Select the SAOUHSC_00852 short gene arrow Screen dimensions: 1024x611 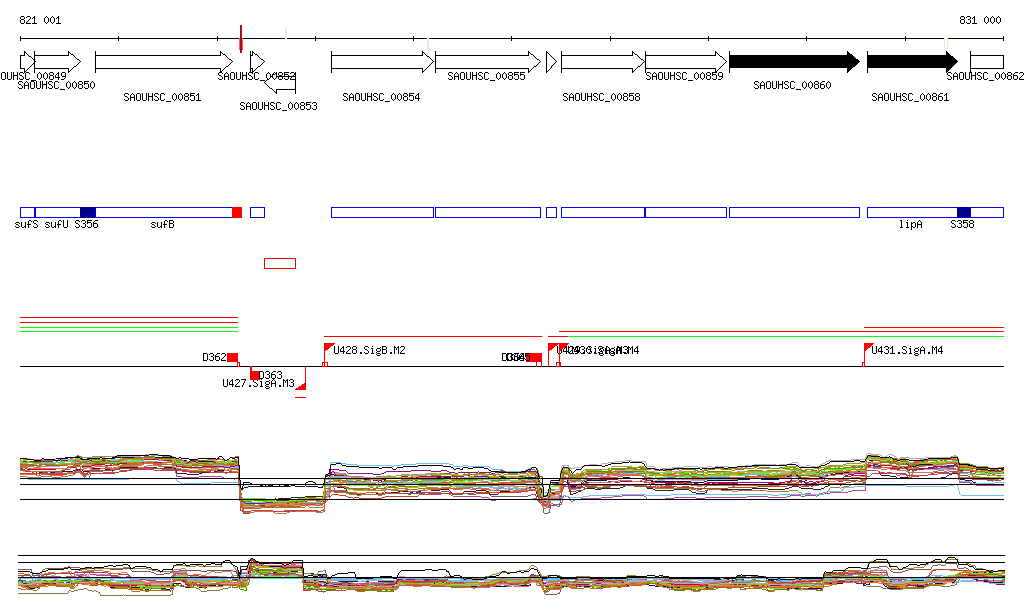tap(257, 63)
